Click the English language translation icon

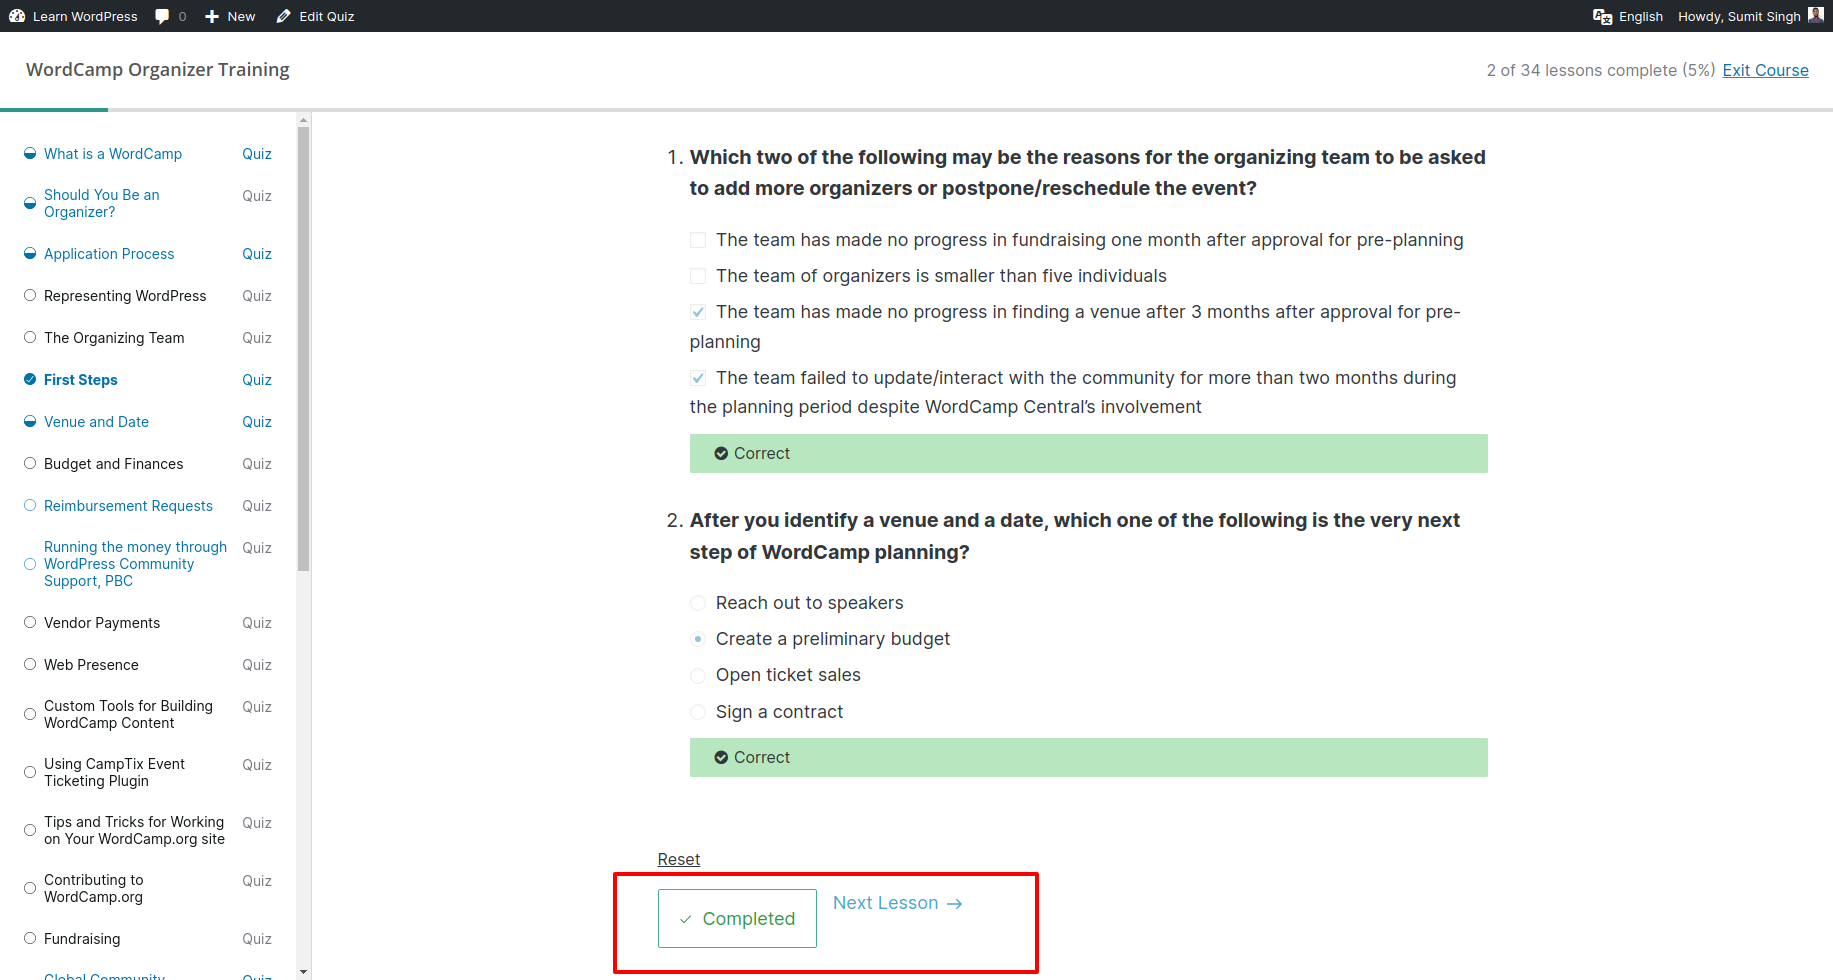pyautogui.click(x=1600, y=16)
